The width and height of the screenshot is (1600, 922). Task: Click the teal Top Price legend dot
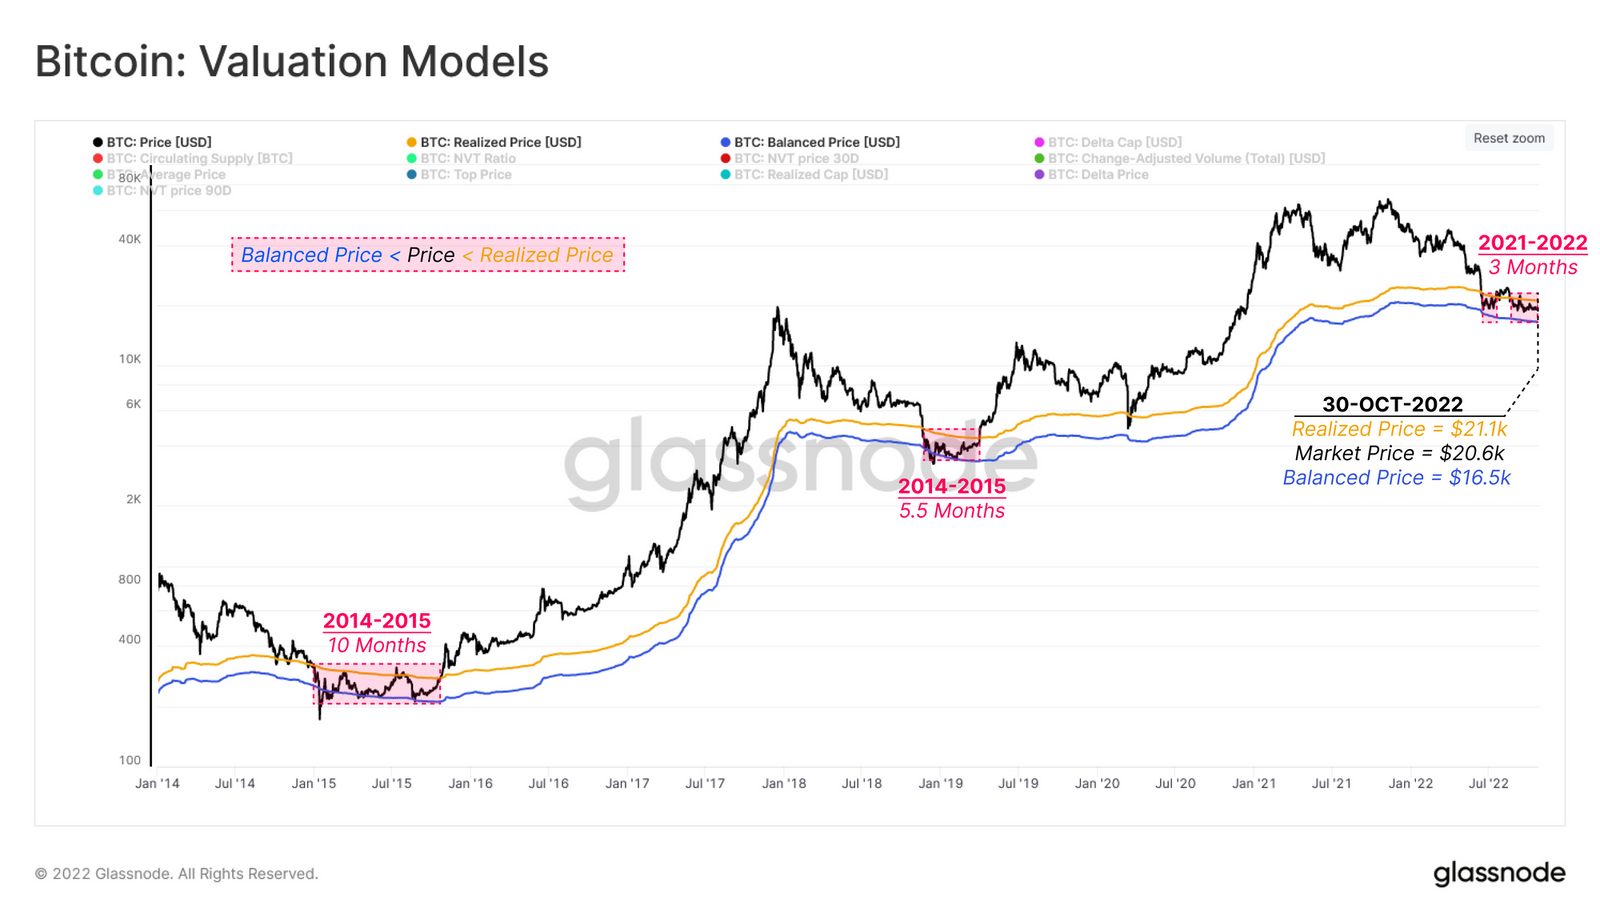tap(411, 174)
